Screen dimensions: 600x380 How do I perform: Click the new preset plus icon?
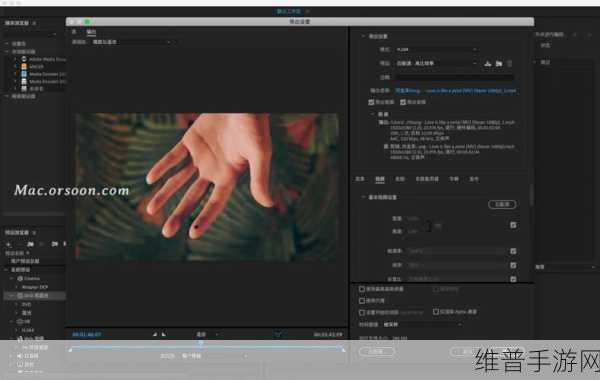[8, 244]
